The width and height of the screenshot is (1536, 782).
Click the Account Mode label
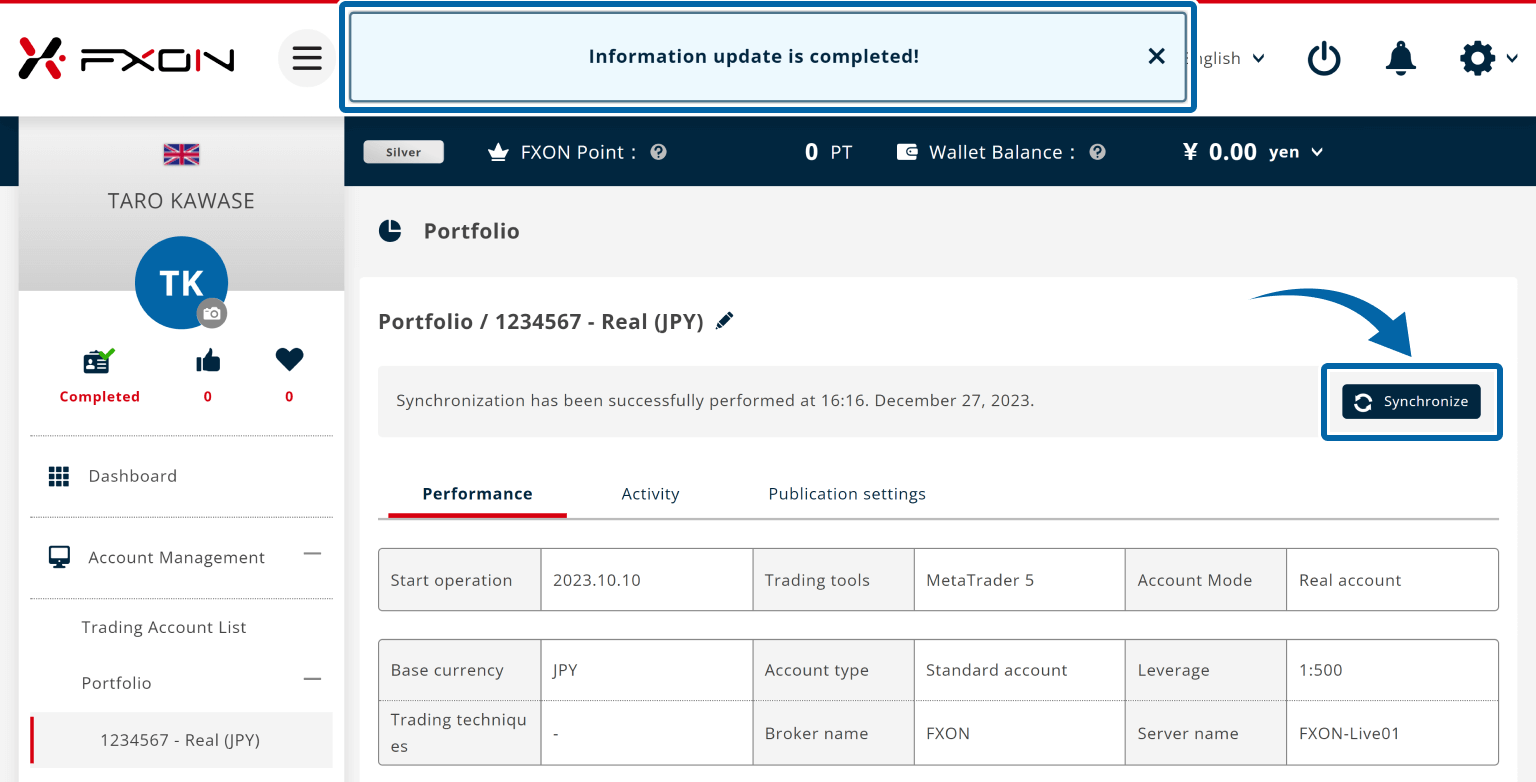pos(1194,580)
